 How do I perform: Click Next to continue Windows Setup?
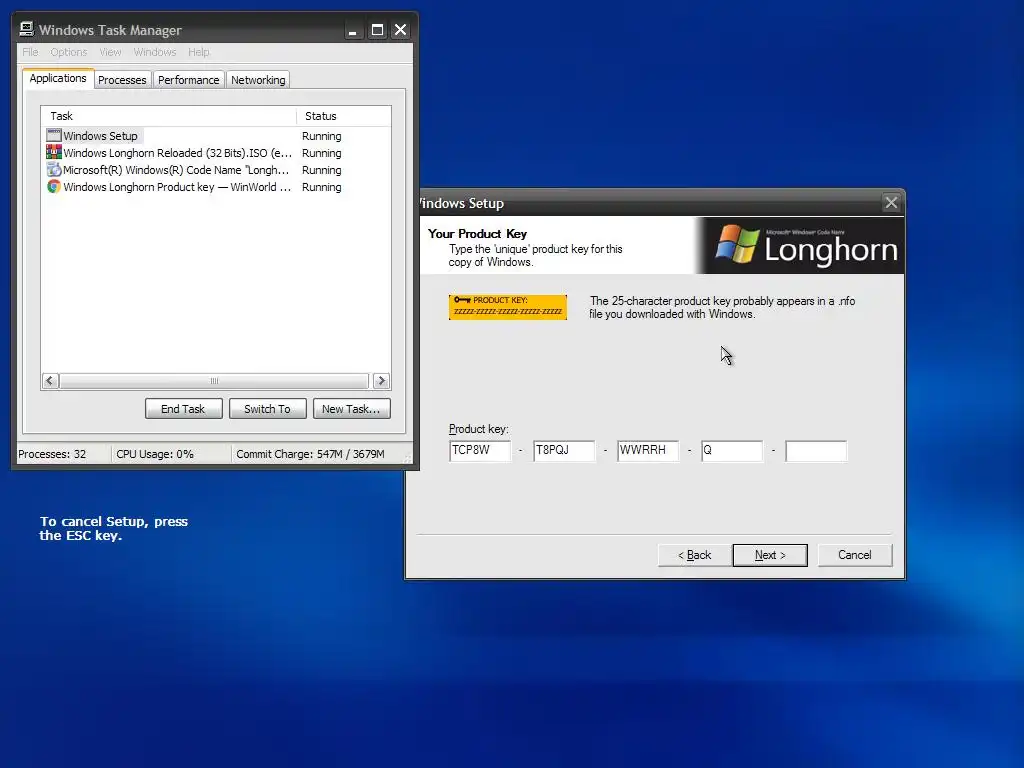[x=770, y=555]
